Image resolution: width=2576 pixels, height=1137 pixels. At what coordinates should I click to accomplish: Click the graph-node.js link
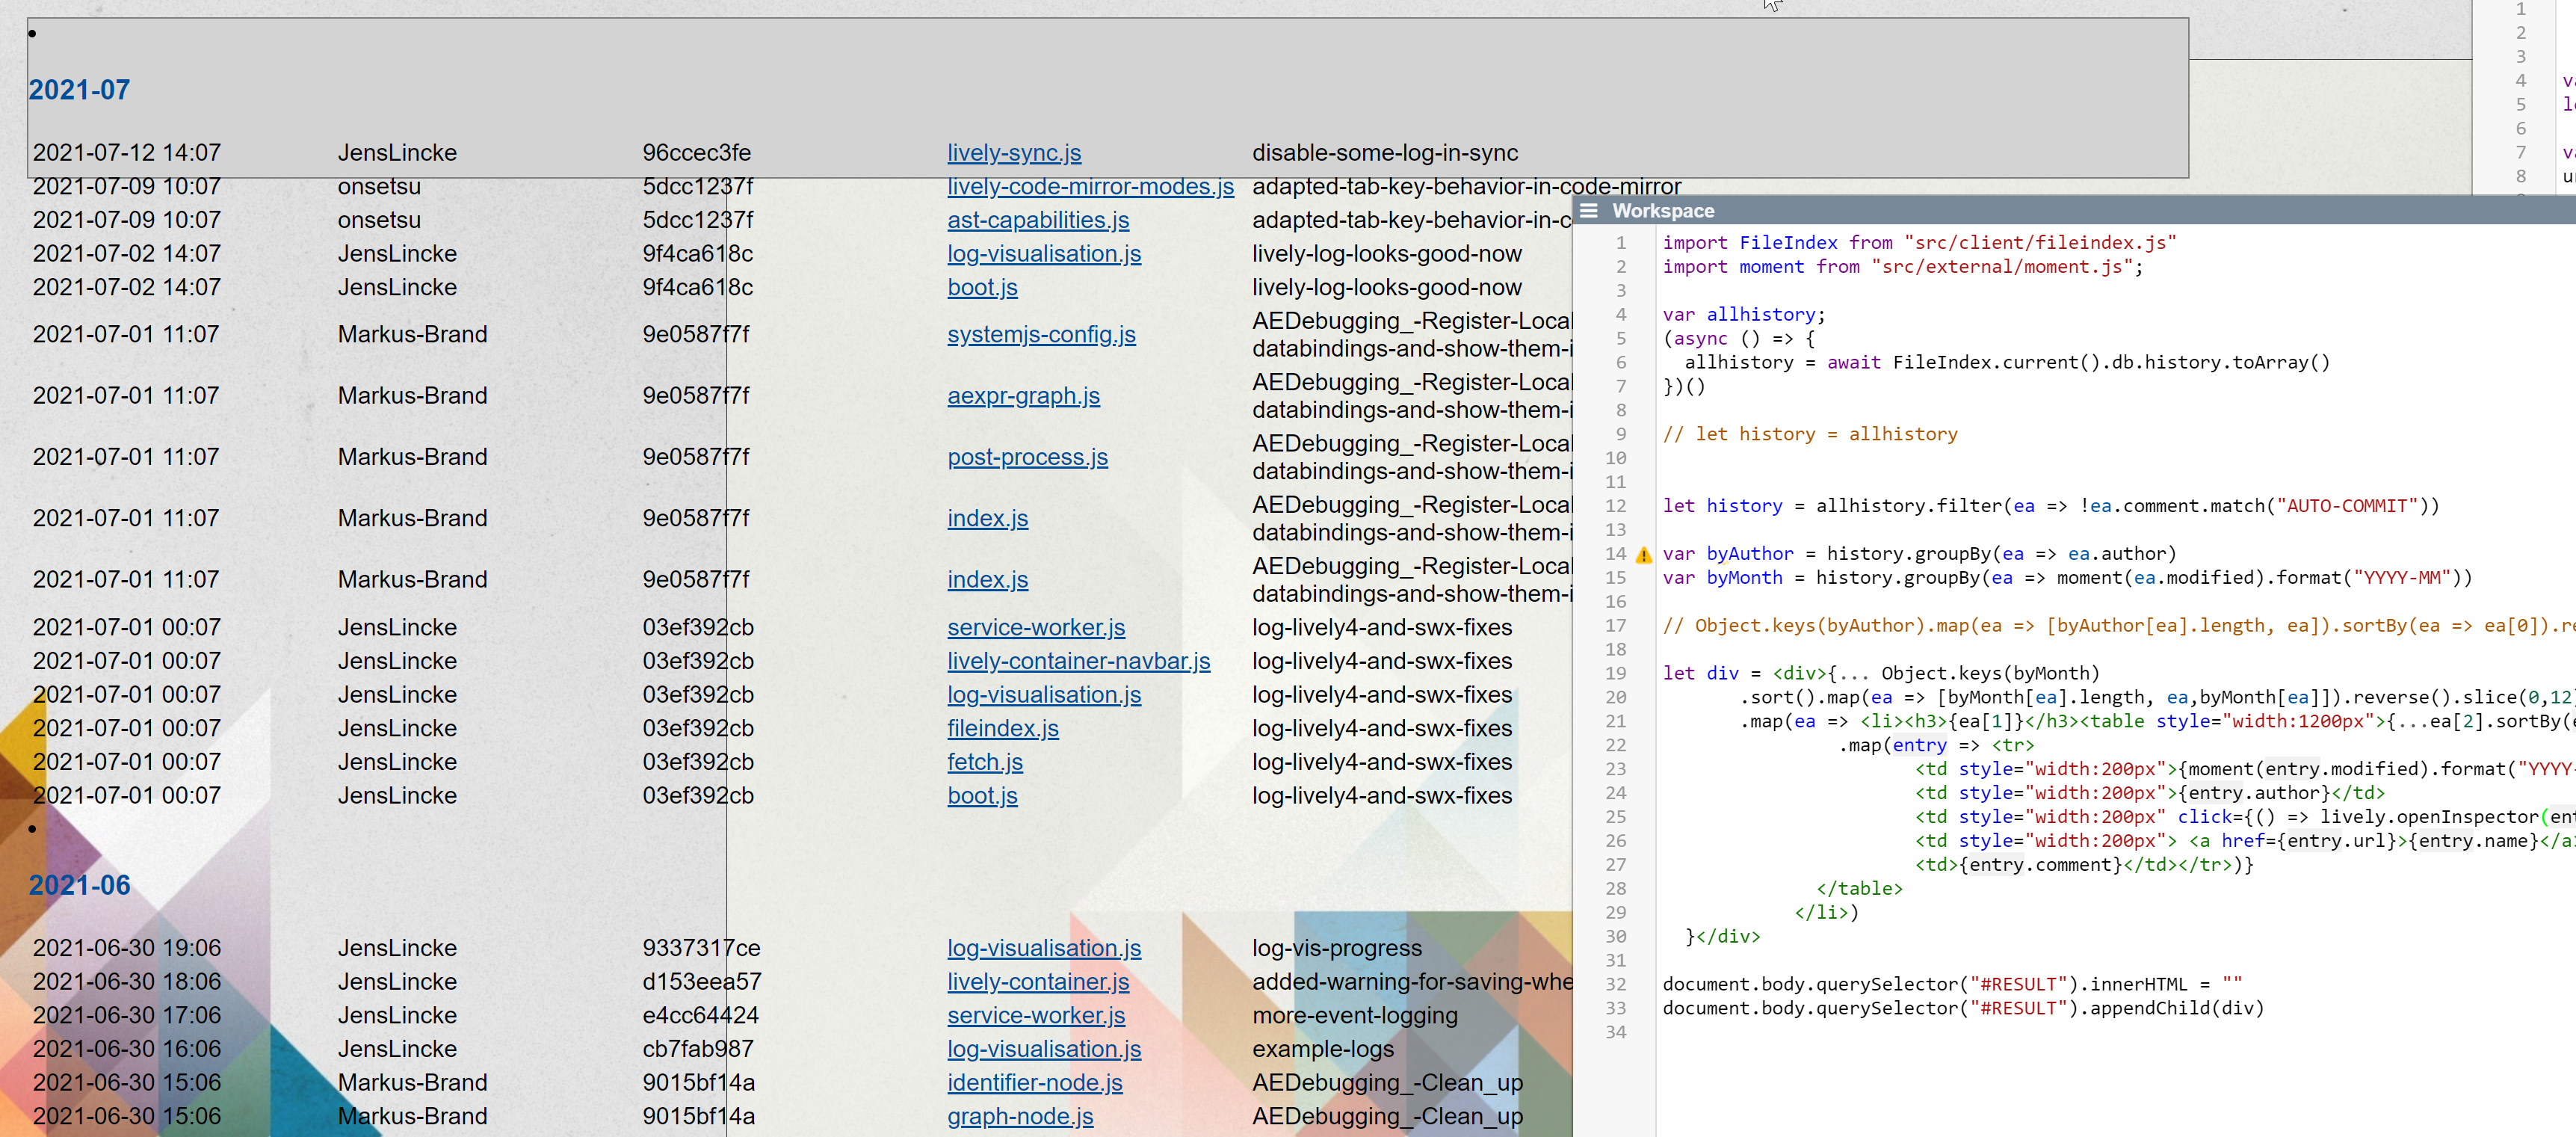[x=1019, y=1116]
